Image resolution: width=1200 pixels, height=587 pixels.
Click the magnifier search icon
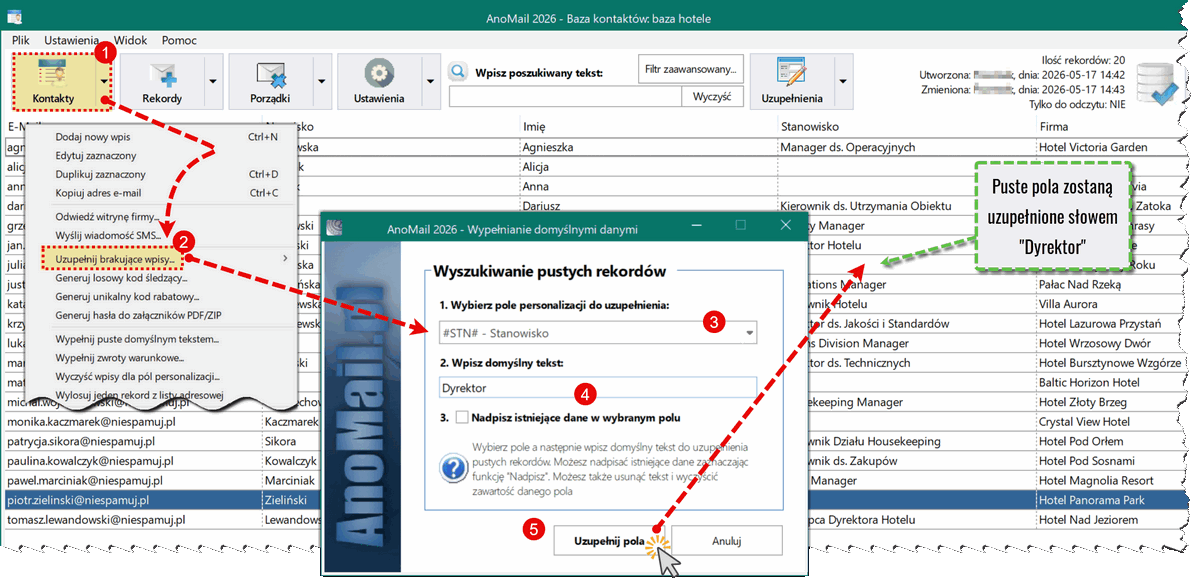pyautogui.click(x=458, y=72)
